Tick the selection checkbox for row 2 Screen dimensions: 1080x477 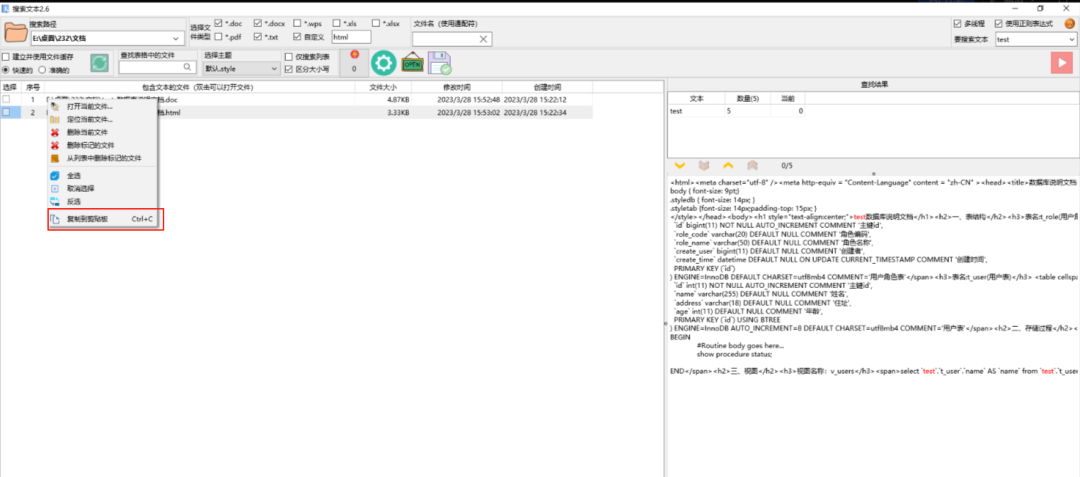point(6,112)
